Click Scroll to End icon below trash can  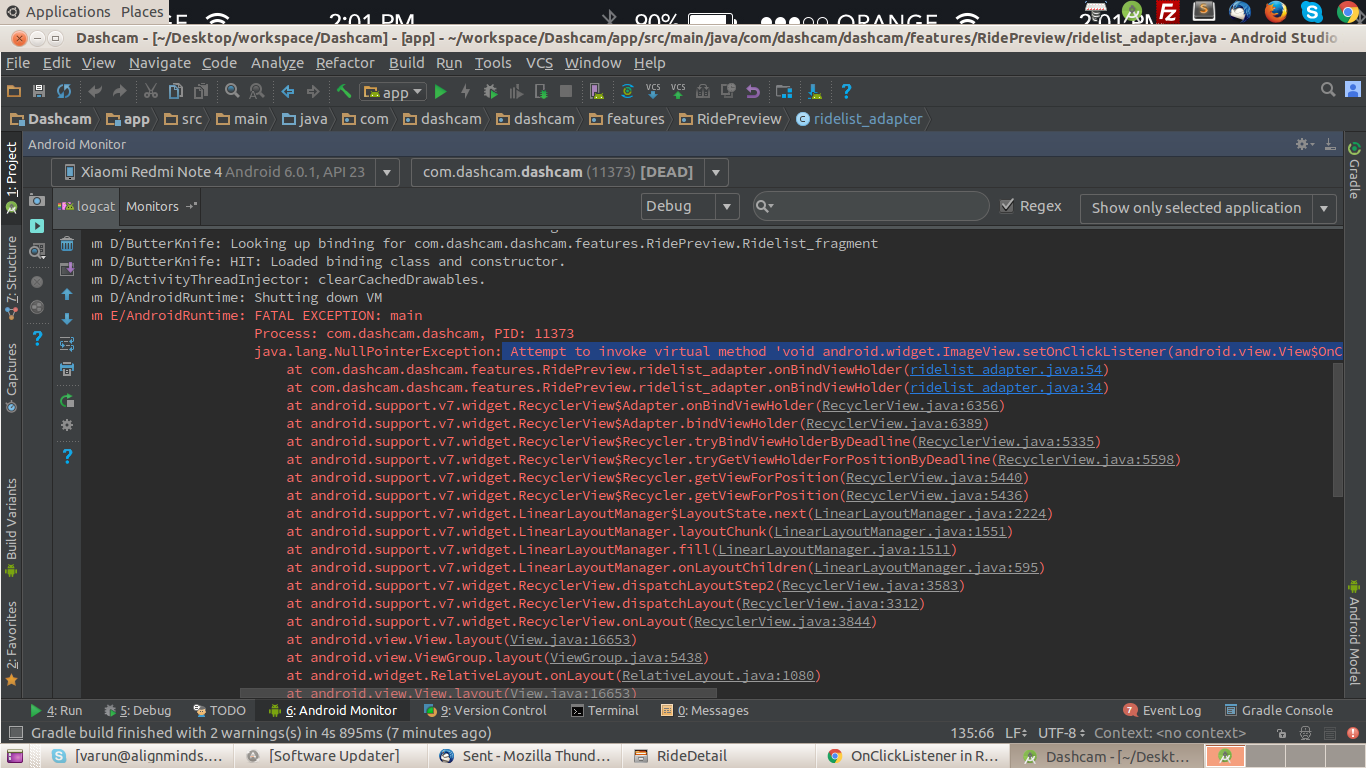67,269
